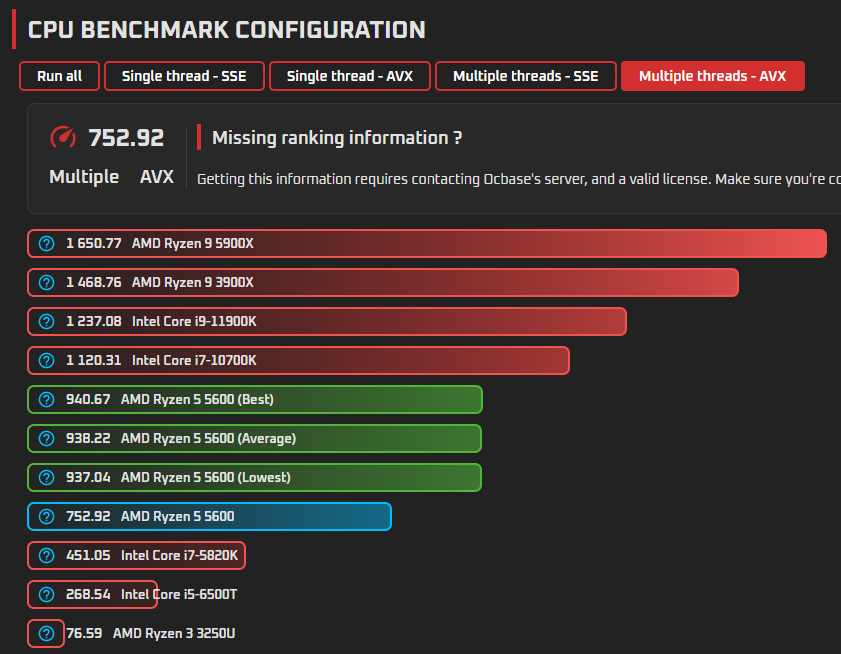This screenshot has height=654, width=841.
Task: Select the 1 650.77 score value
Action: (x=94, y=244)
